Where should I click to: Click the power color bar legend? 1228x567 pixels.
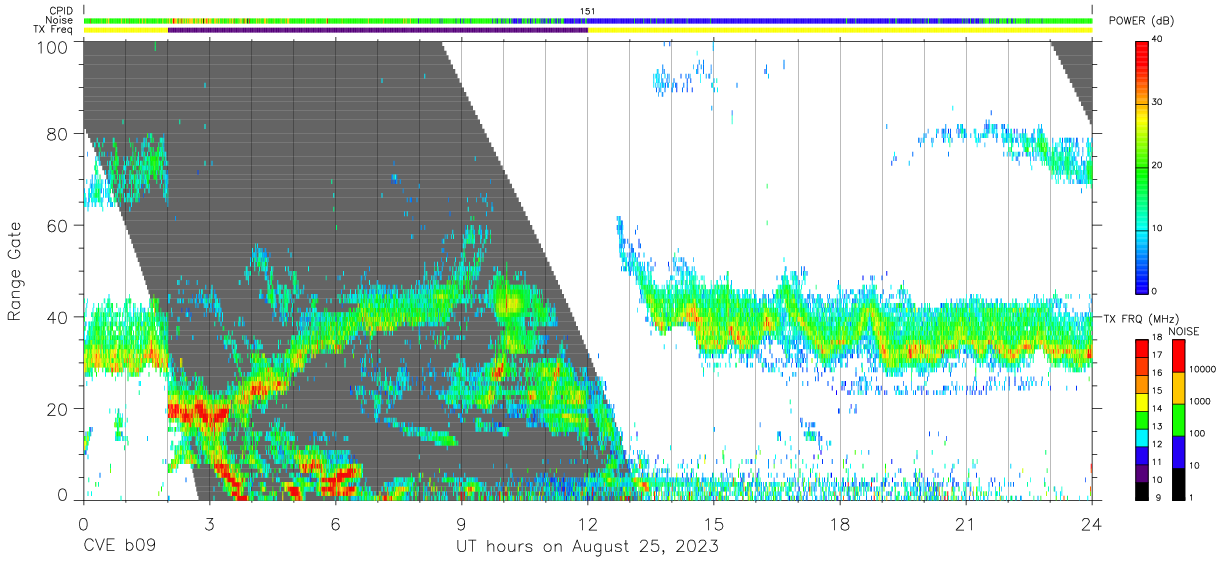tap(1142, 166)
